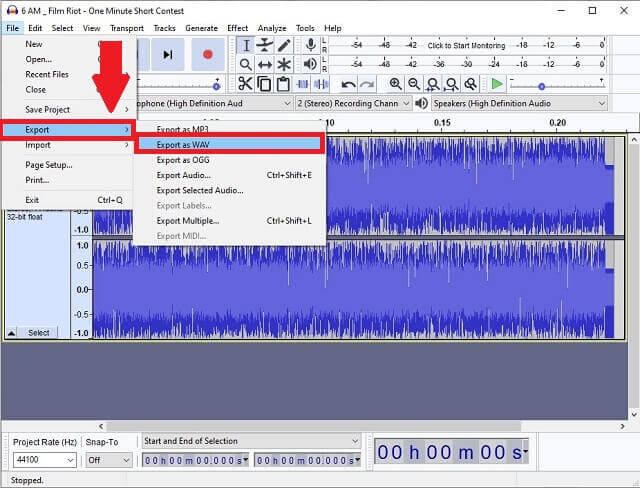The width and height of the screenshot is (640, 488).
Task: Select the Selection (I-beam) tool
Action: 246,45
